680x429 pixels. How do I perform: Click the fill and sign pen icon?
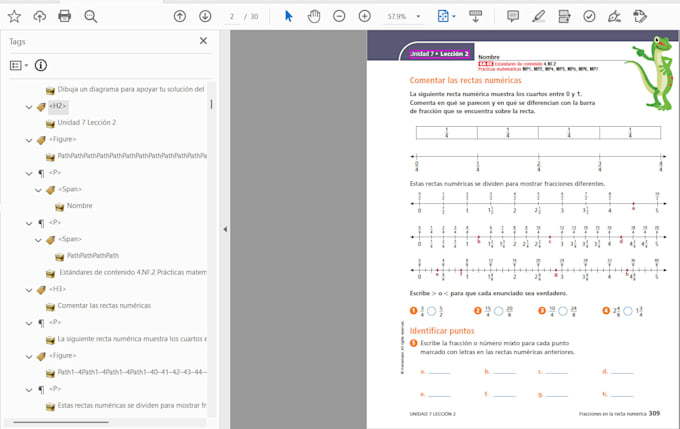click(615, 16)
